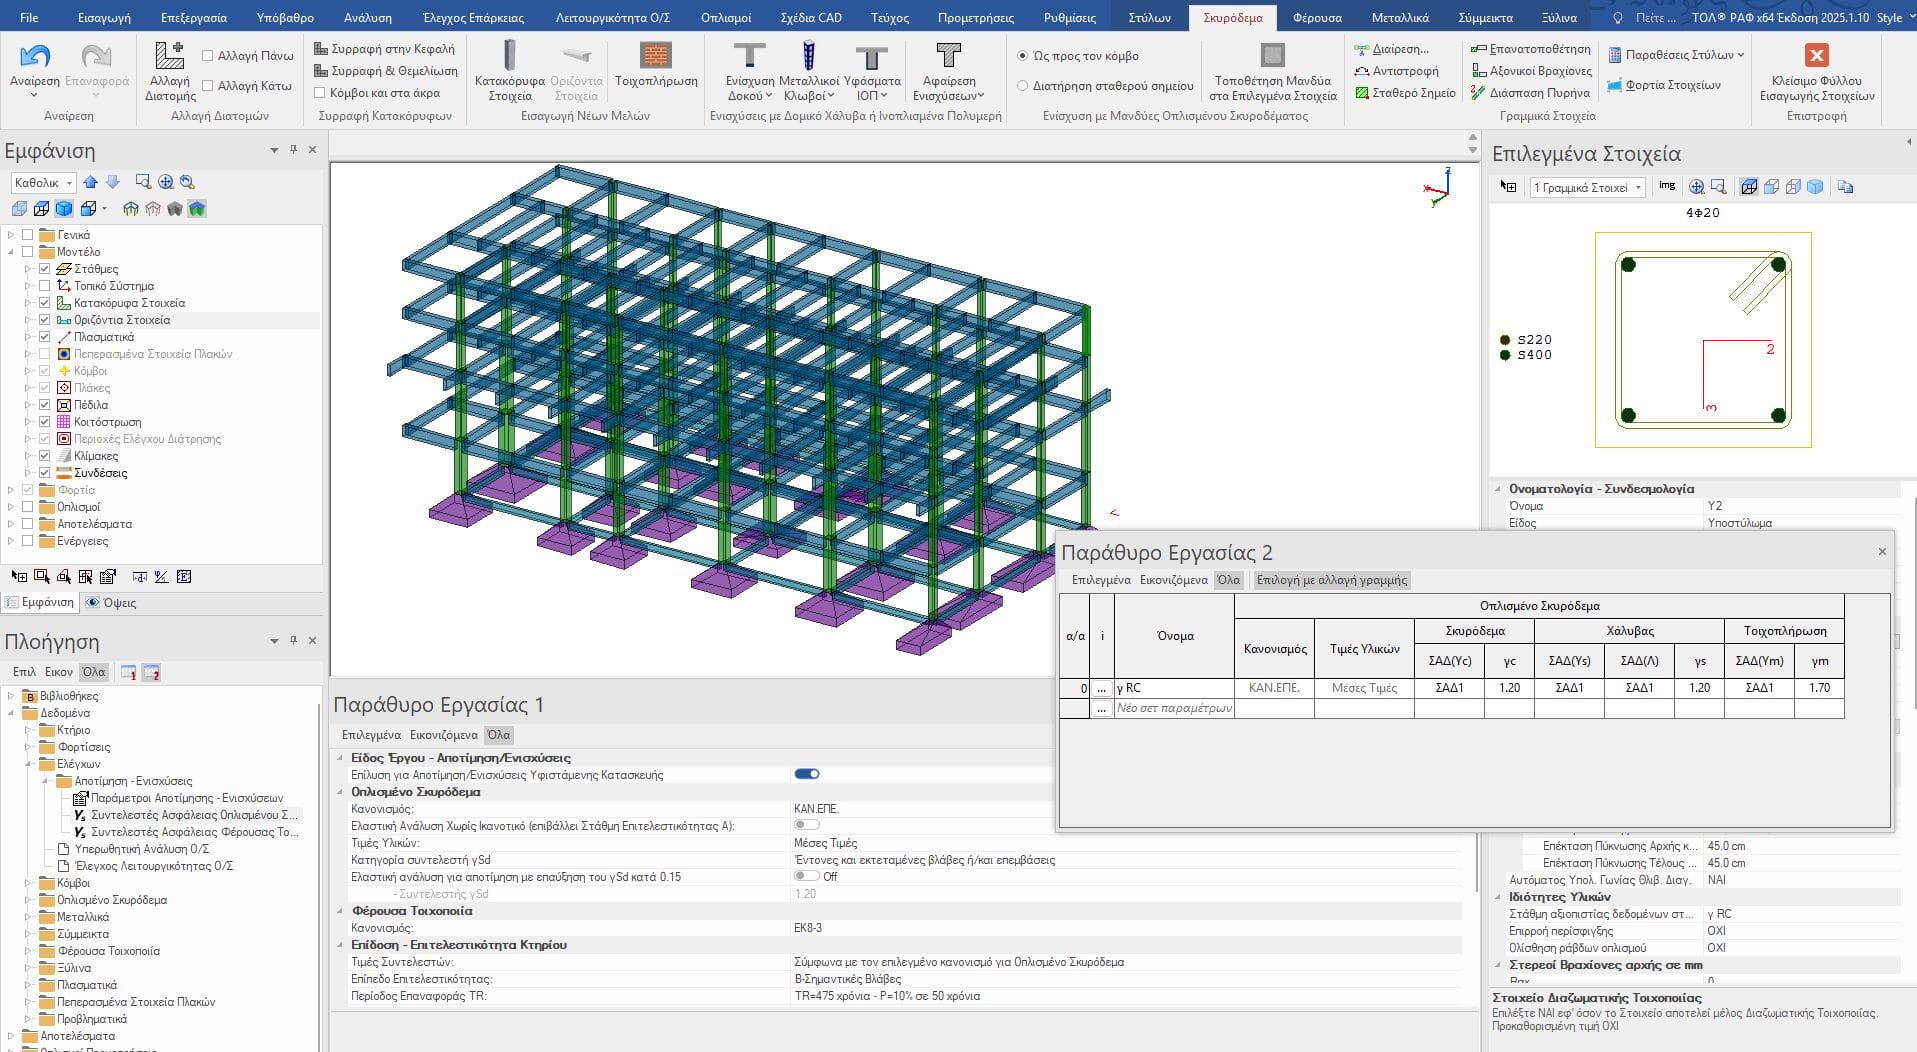Viewport: 1917px width, 1052px height.
Task: Click Αλλαγή Διατομής section change icon
Action: [x=169, y=56]
